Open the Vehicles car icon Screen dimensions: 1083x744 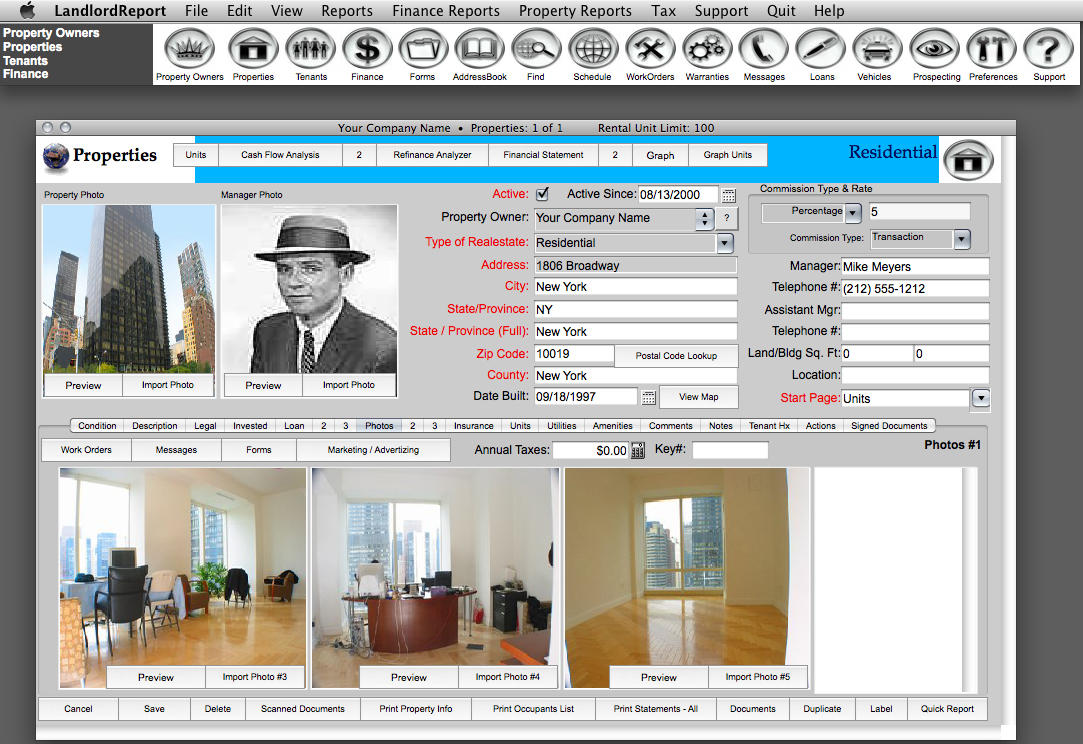point(877,49)
